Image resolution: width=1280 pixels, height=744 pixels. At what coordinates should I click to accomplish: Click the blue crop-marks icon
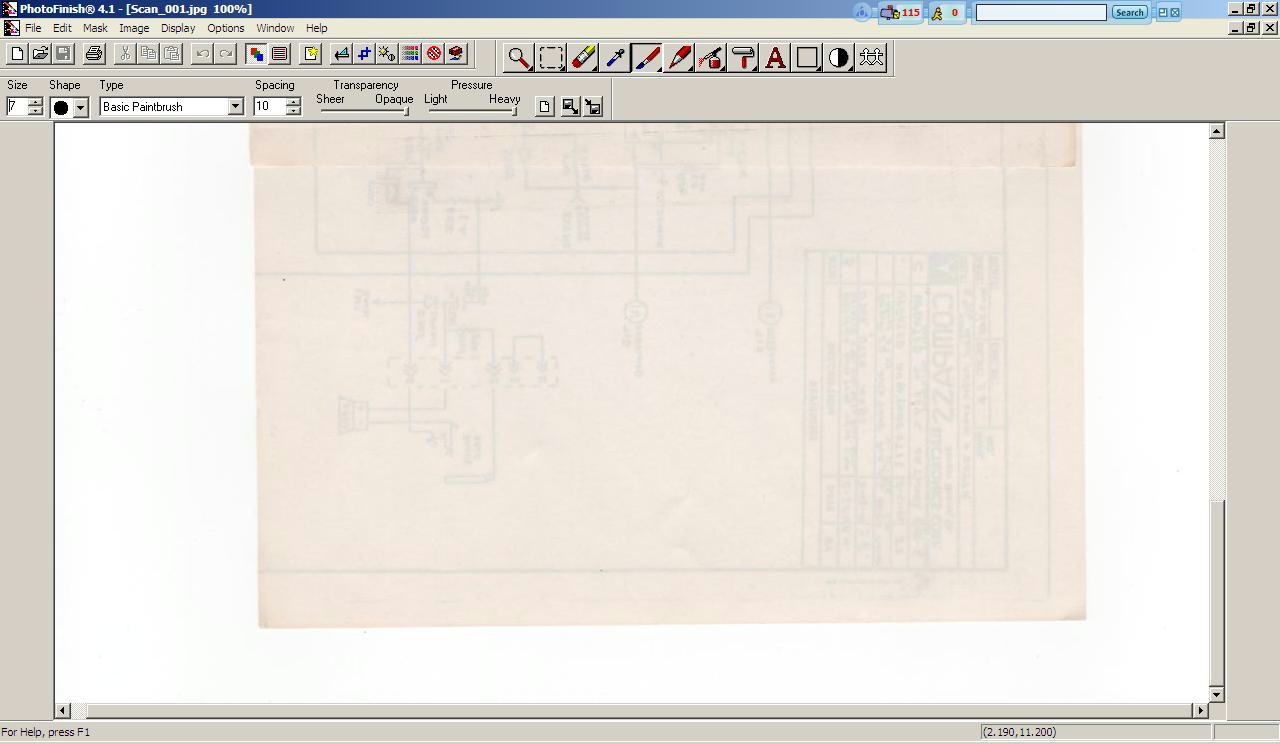(x=364, y=53)
